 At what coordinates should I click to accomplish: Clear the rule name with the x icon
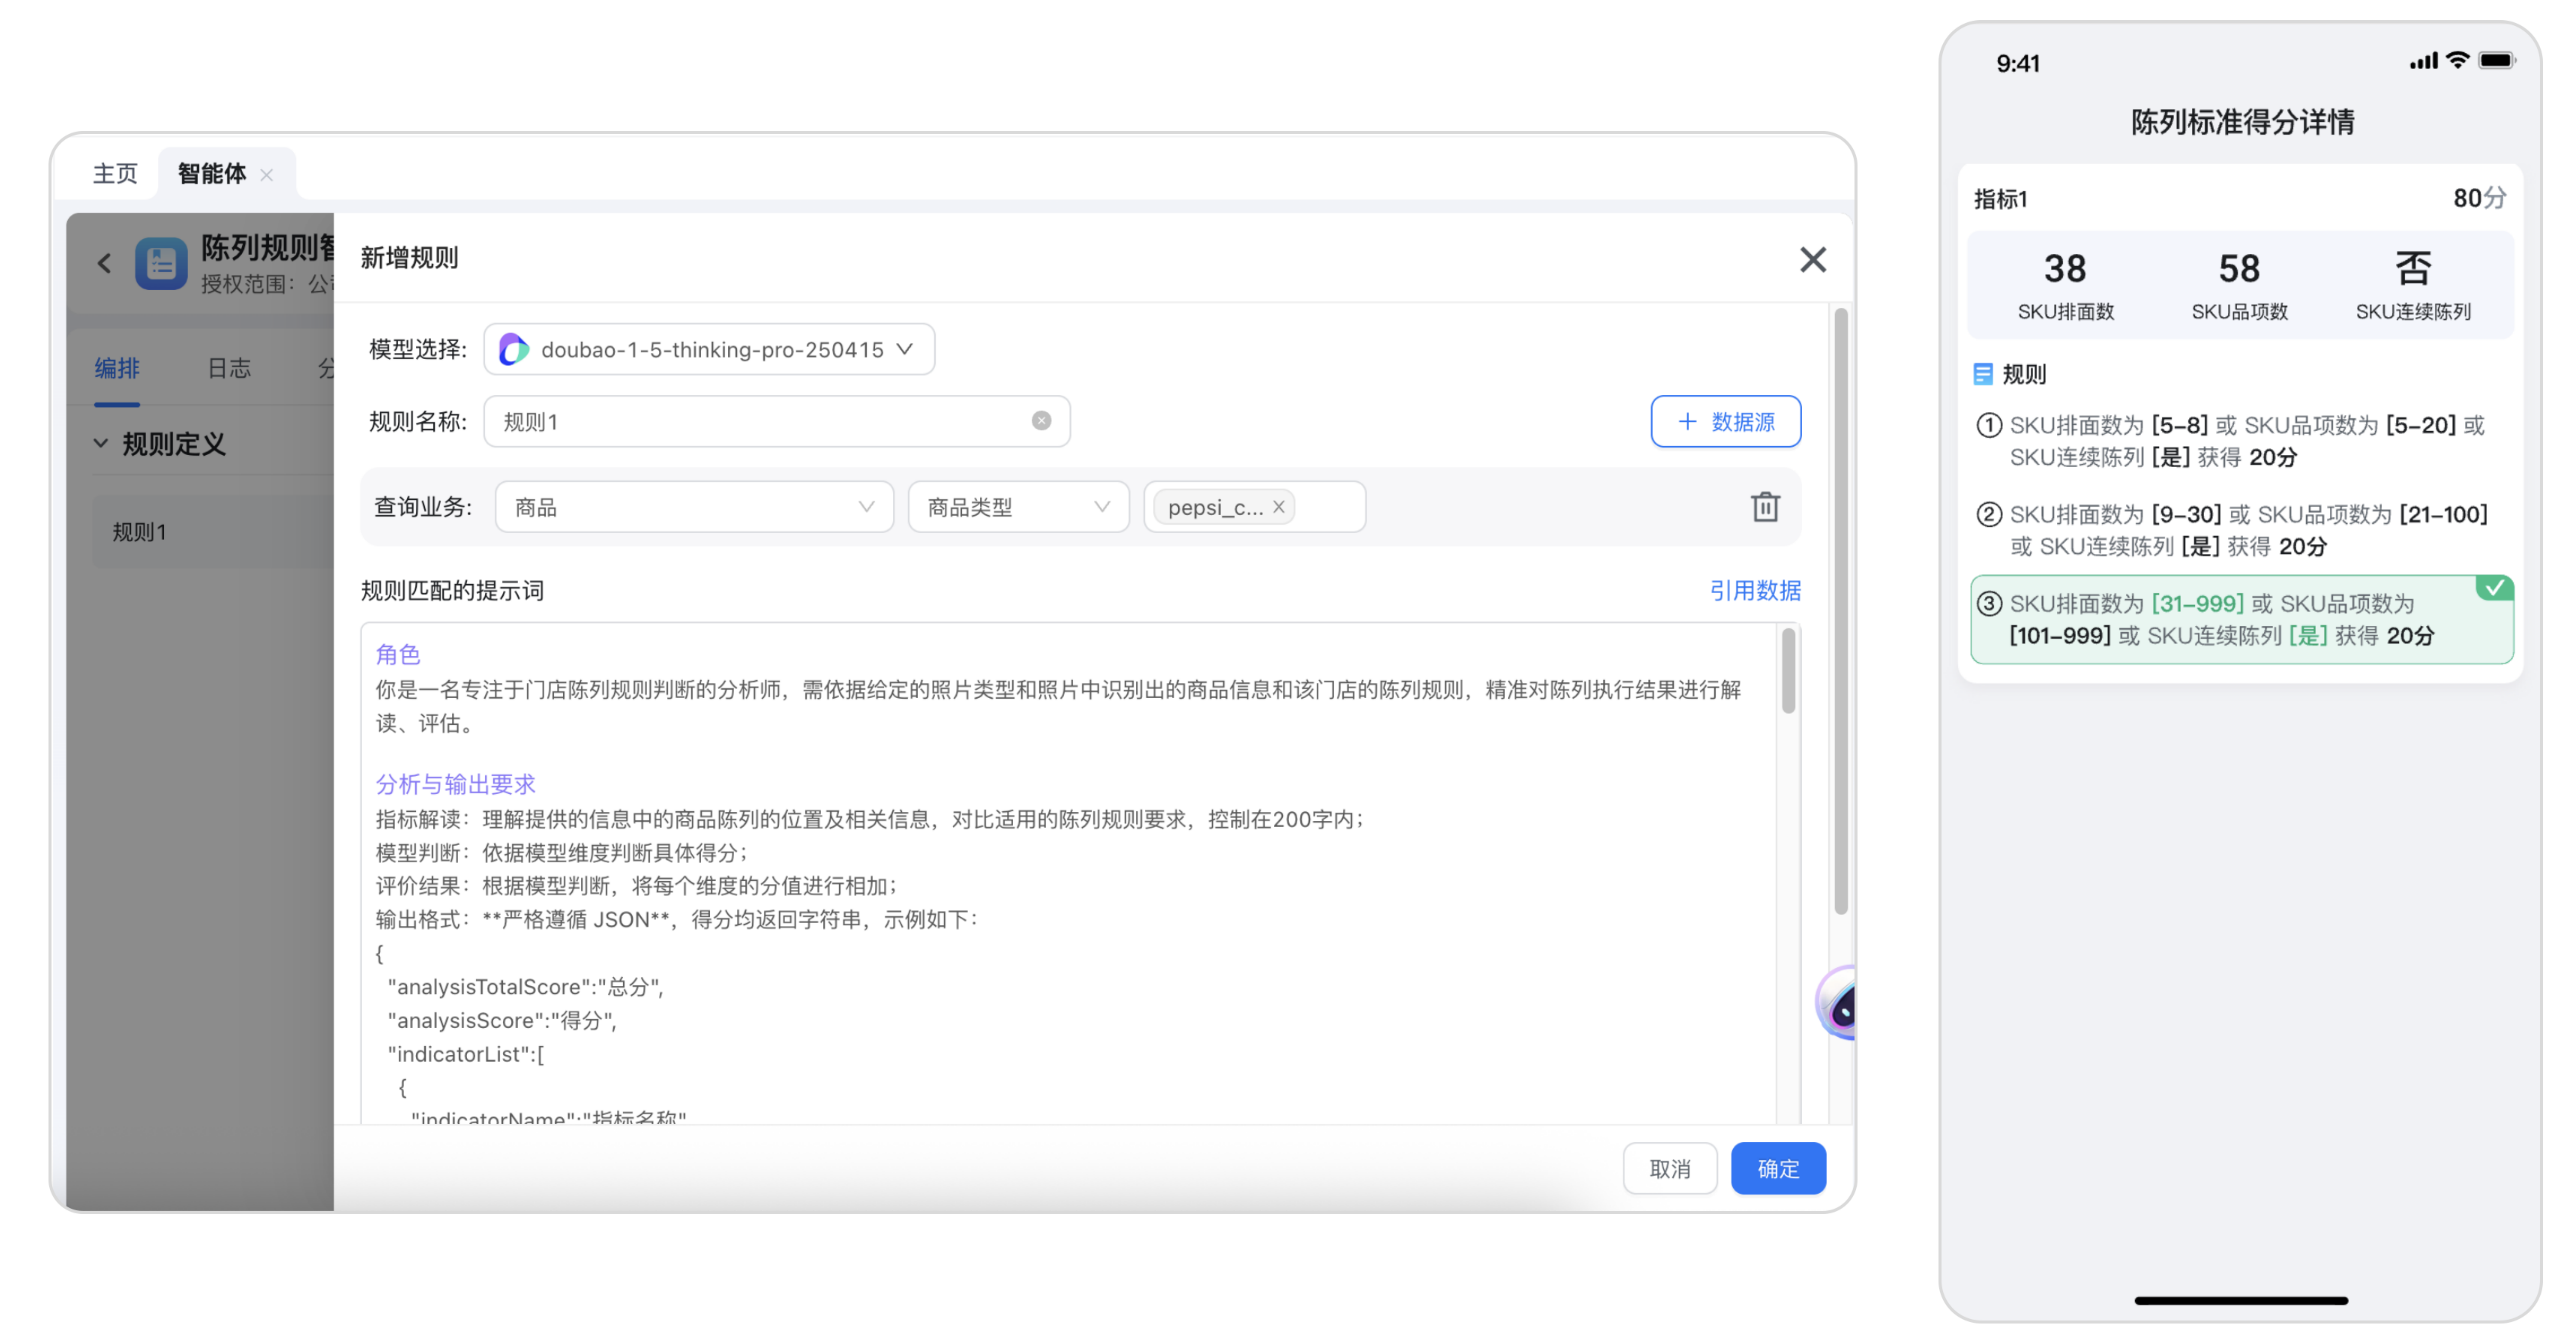[1041, 421]
